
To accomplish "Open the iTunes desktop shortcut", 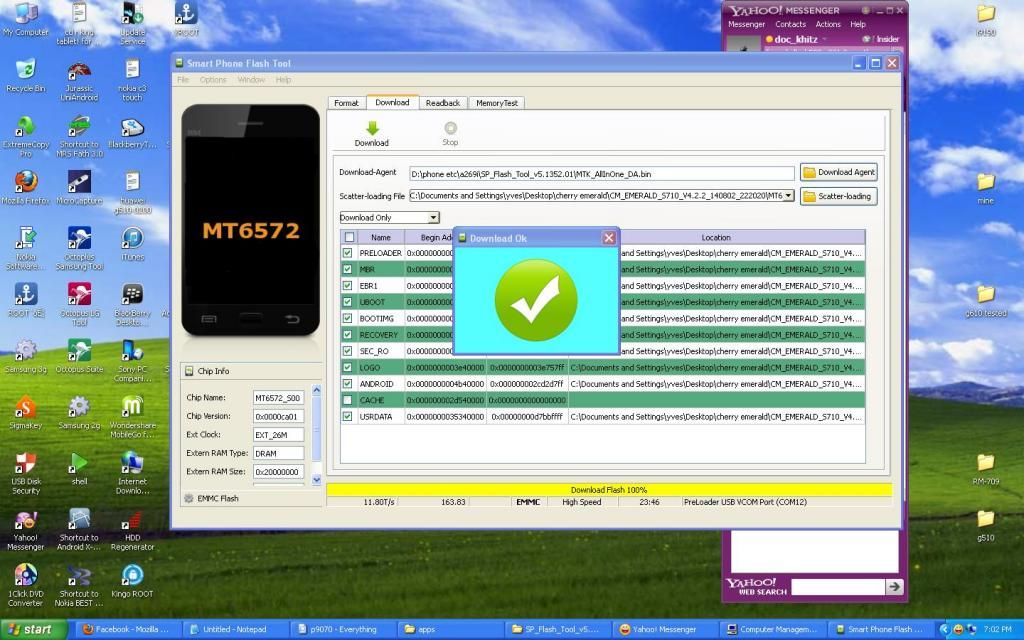I will click(x=132, y=239).
